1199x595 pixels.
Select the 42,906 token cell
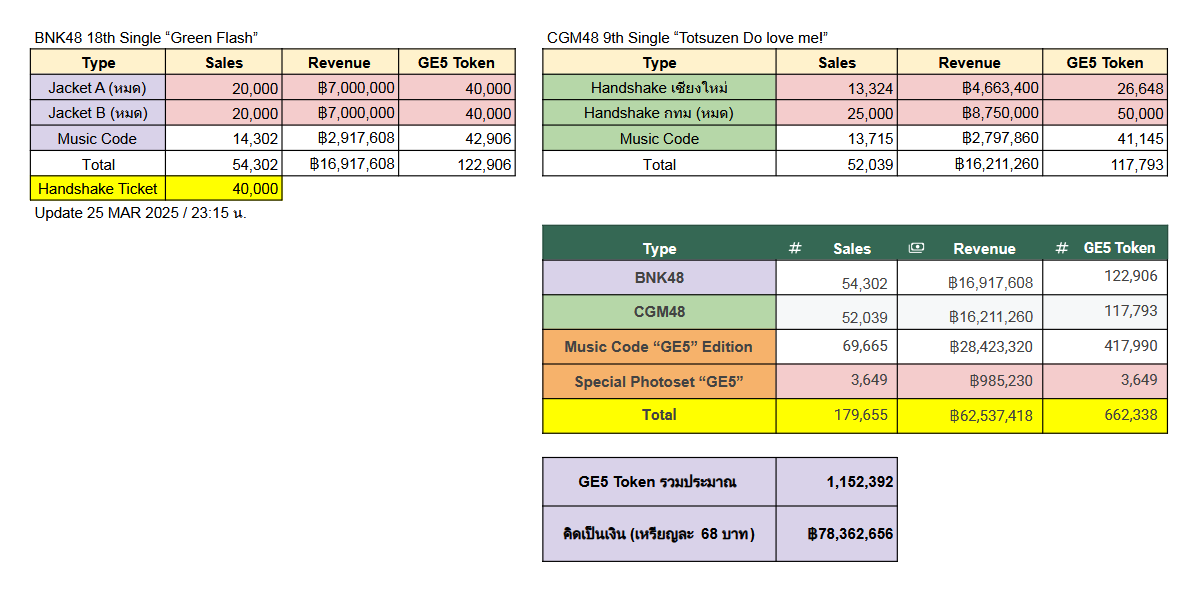click(x=457, y=138)
